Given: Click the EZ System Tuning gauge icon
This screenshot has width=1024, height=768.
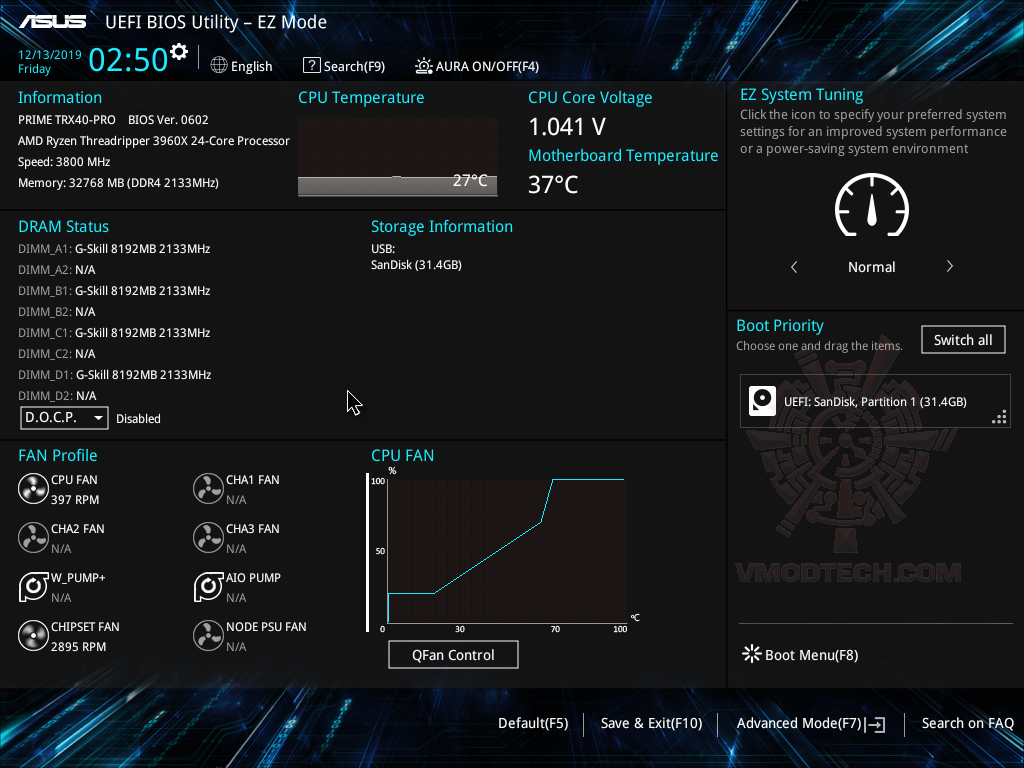Looking at the screenshot, I should 872,205.
